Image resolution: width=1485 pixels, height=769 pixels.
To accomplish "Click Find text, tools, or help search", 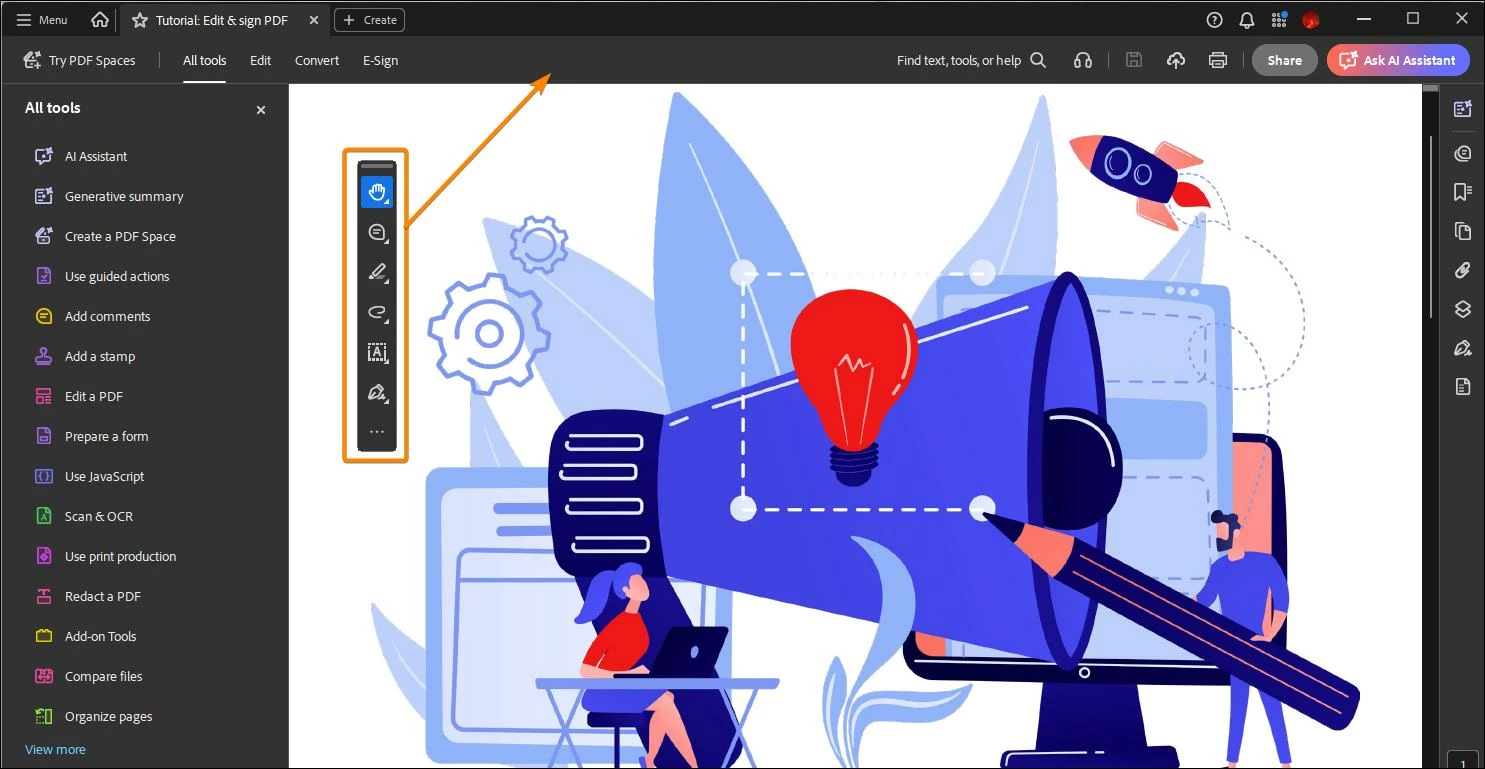I will coord(971,60).
